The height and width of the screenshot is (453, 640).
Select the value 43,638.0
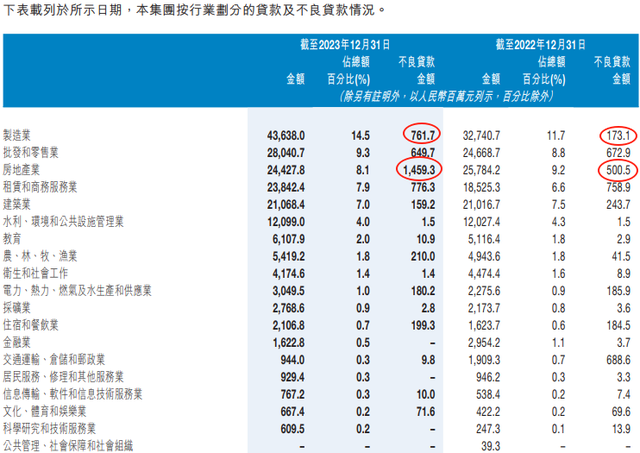point(286,135)
